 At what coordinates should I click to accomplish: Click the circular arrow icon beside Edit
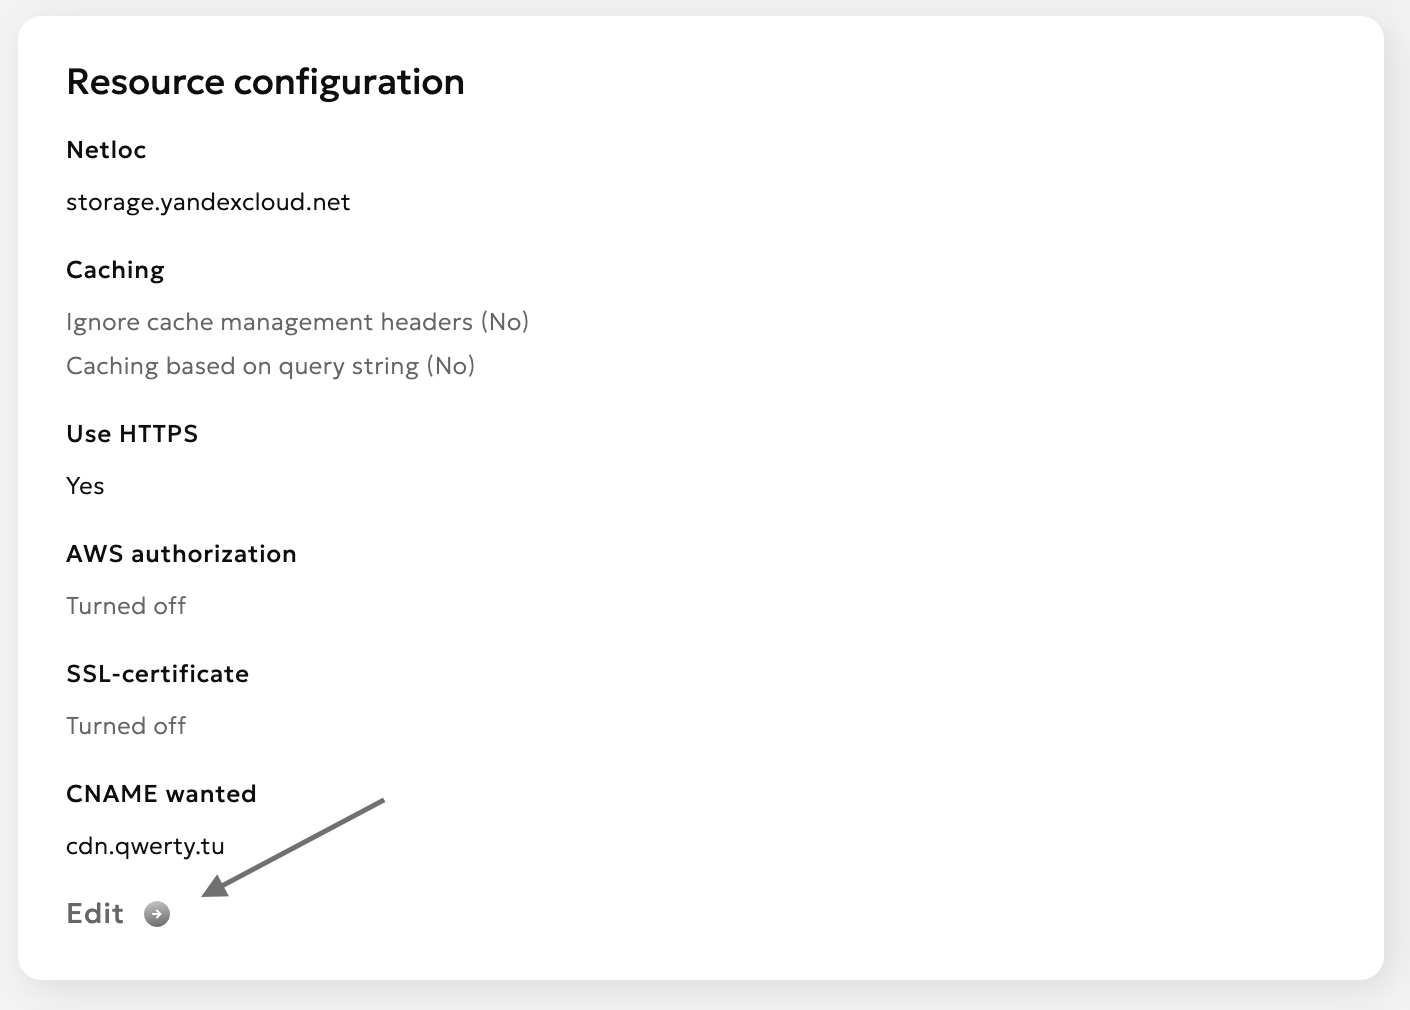point(157,914)
